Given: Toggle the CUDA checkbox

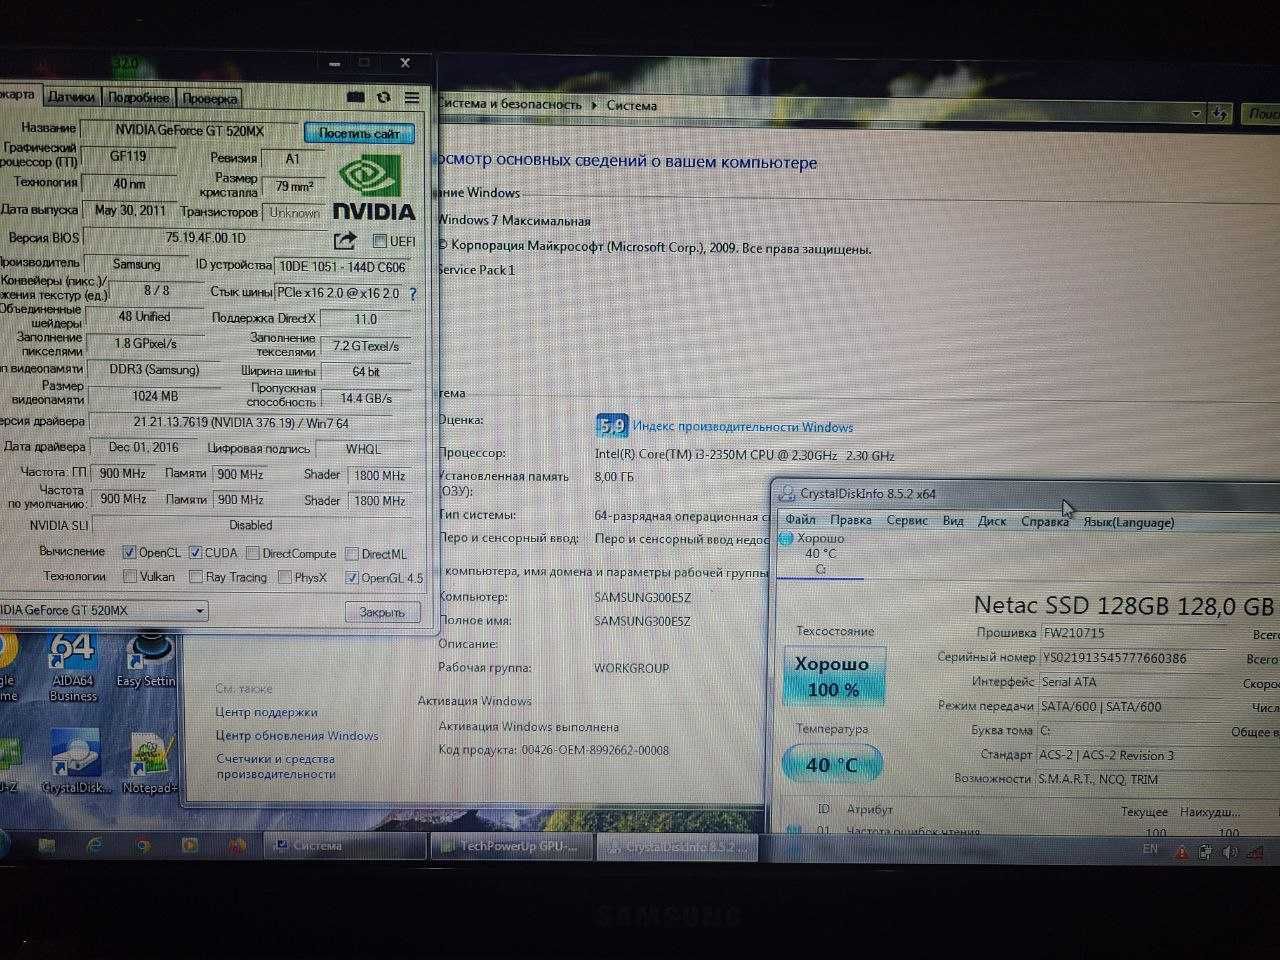Looking at the screenshot, I should [x=195, y=552].
